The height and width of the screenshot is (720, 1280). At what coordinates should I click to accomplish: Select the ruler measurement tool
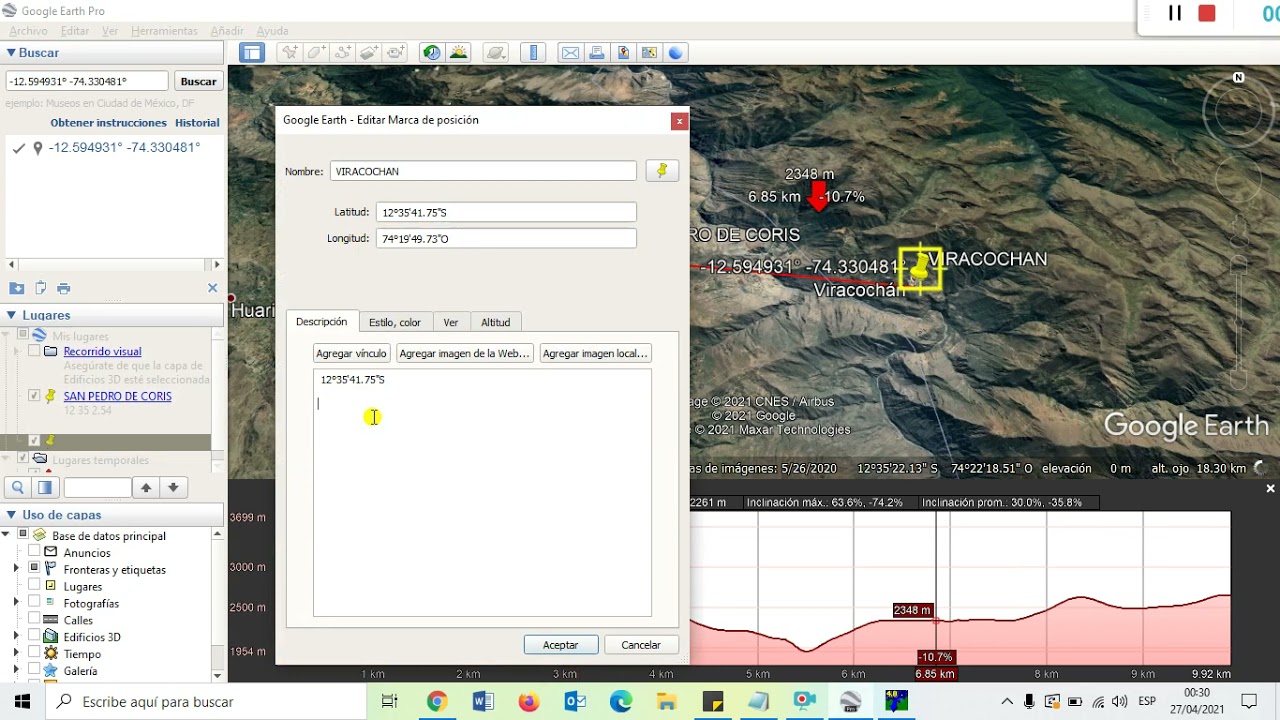tap(533, 53)
